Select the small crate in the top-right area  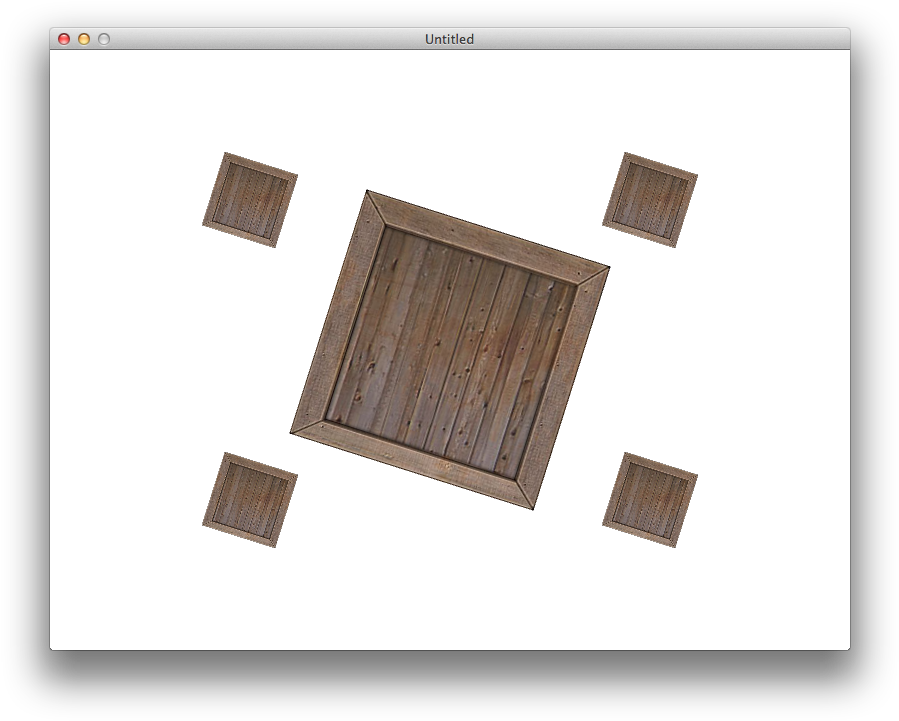point(649,199)
